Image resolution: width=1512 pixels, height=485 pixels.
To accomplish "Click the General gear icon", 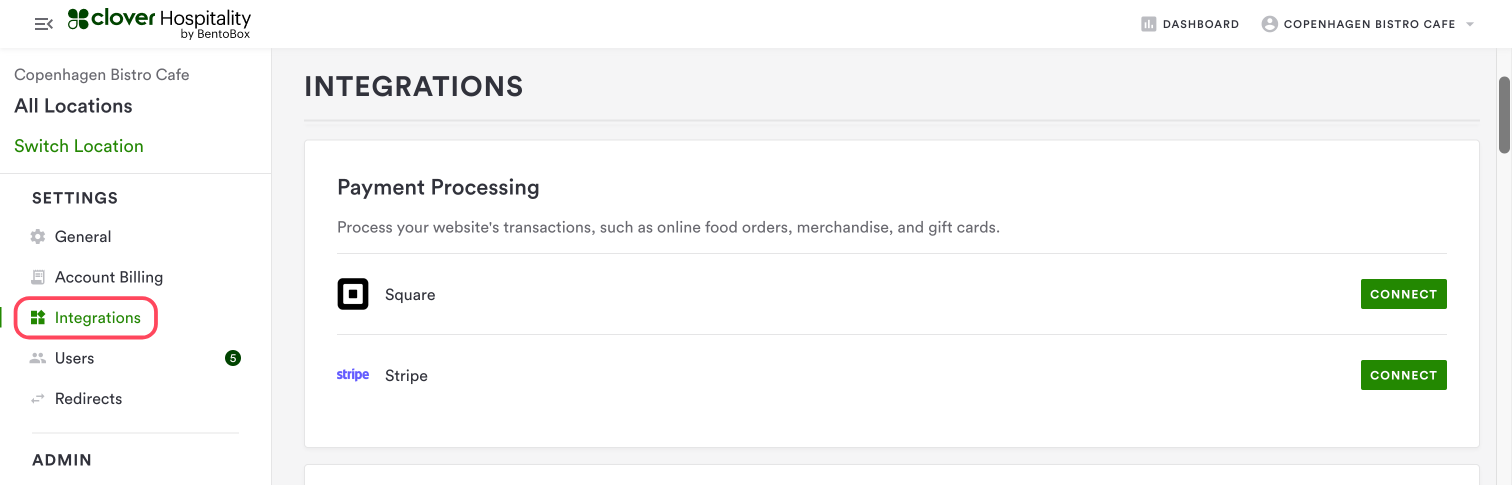I will [x=38, y=237].
